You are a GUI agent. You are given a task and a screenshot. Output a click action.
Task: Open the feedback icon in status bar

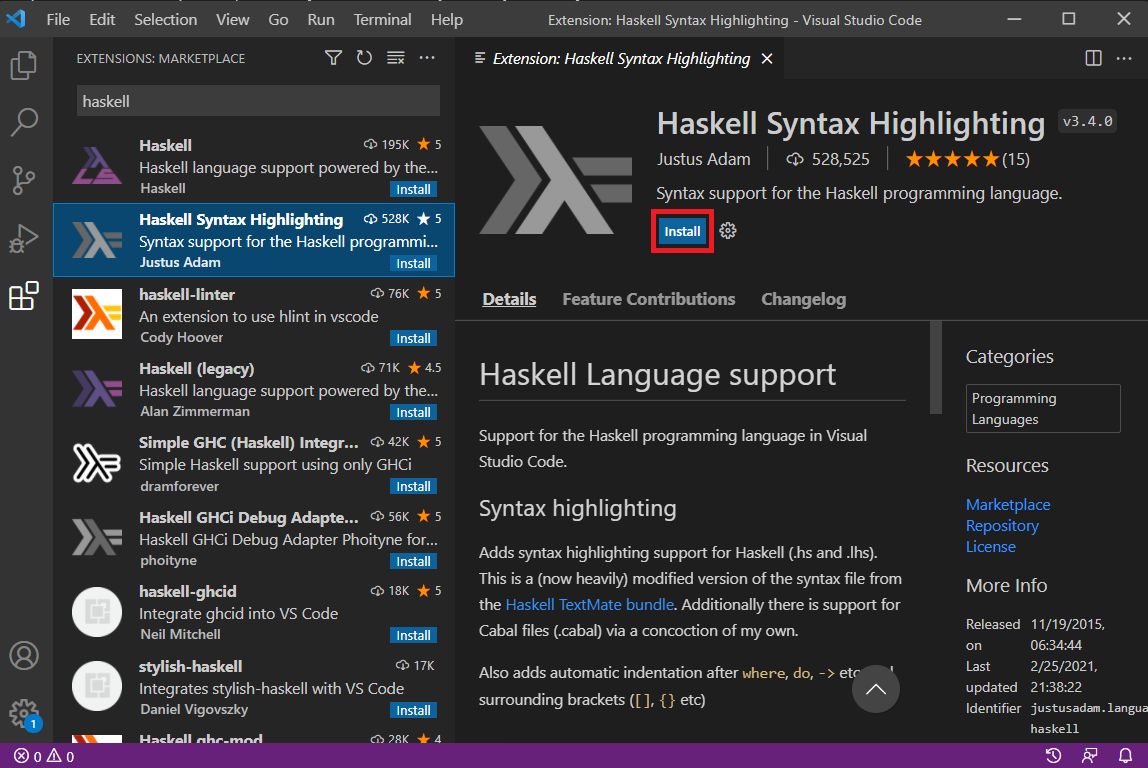pos(1090,756)
